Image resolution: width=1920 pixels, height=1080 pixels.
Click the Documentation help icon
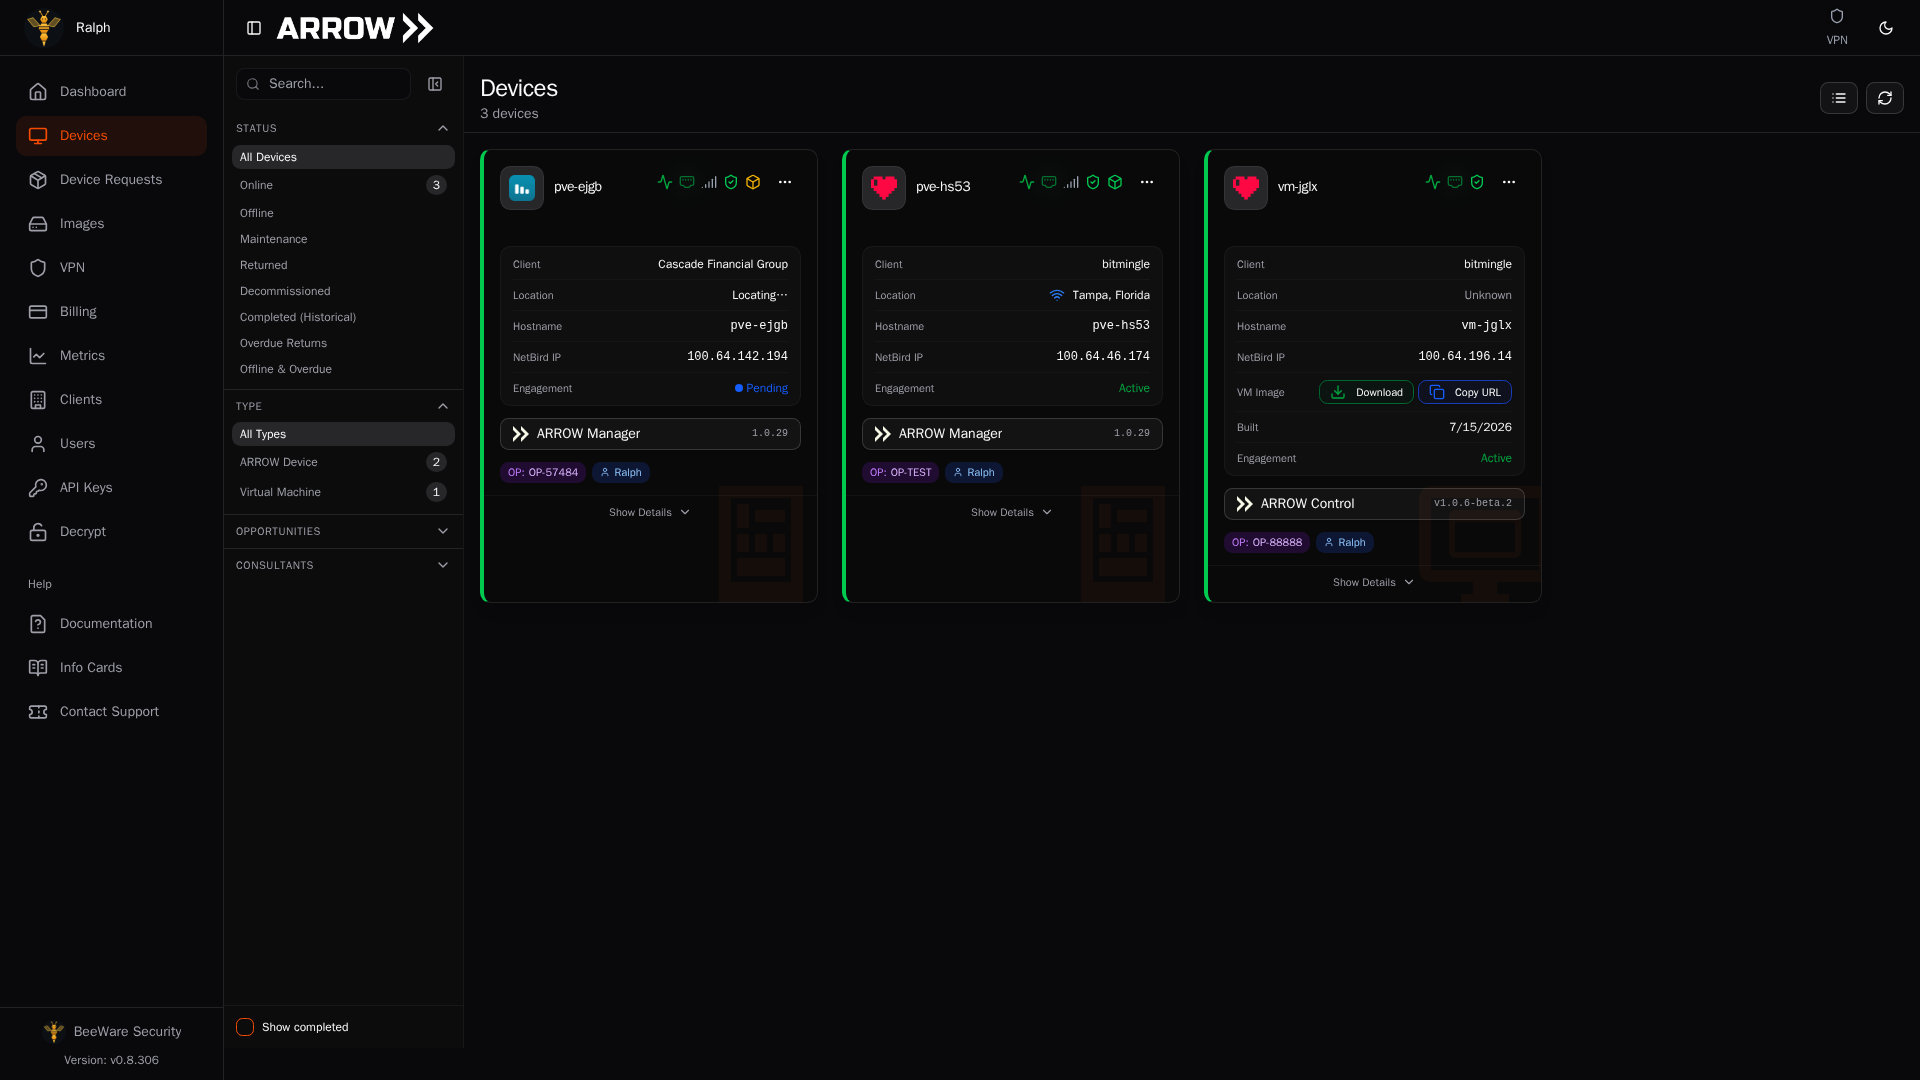tap(38, 624)
